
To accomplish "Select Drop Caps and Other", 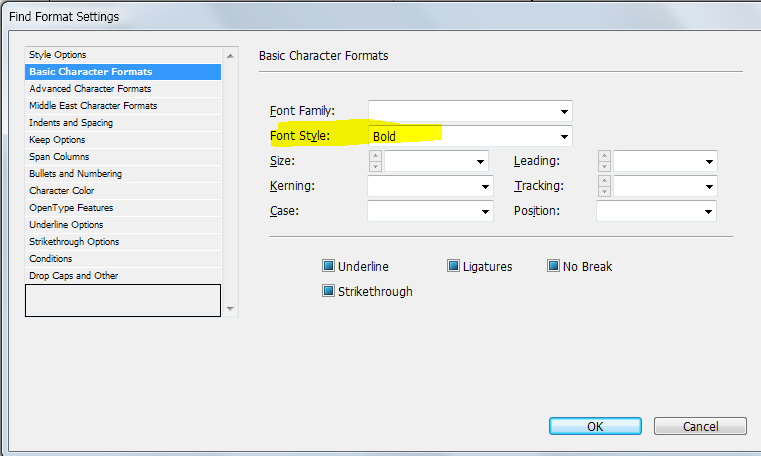I will tap(123, 276).
